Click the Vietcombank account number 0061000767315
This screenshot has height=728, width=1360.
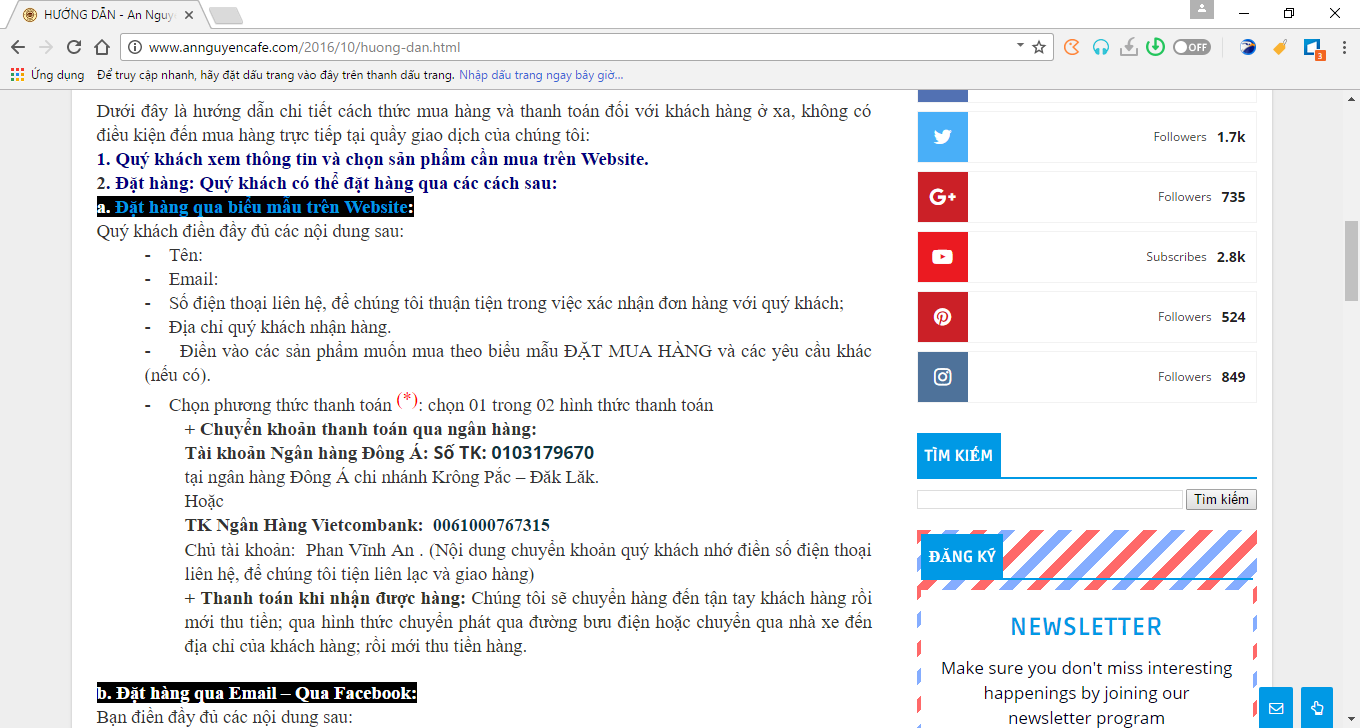pyautogui.click(x=491, y=525)
